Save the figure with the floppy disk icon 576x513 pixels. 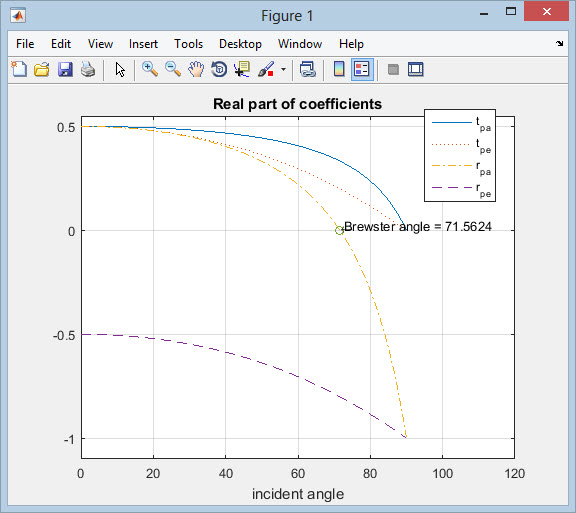tap(65, 69)
